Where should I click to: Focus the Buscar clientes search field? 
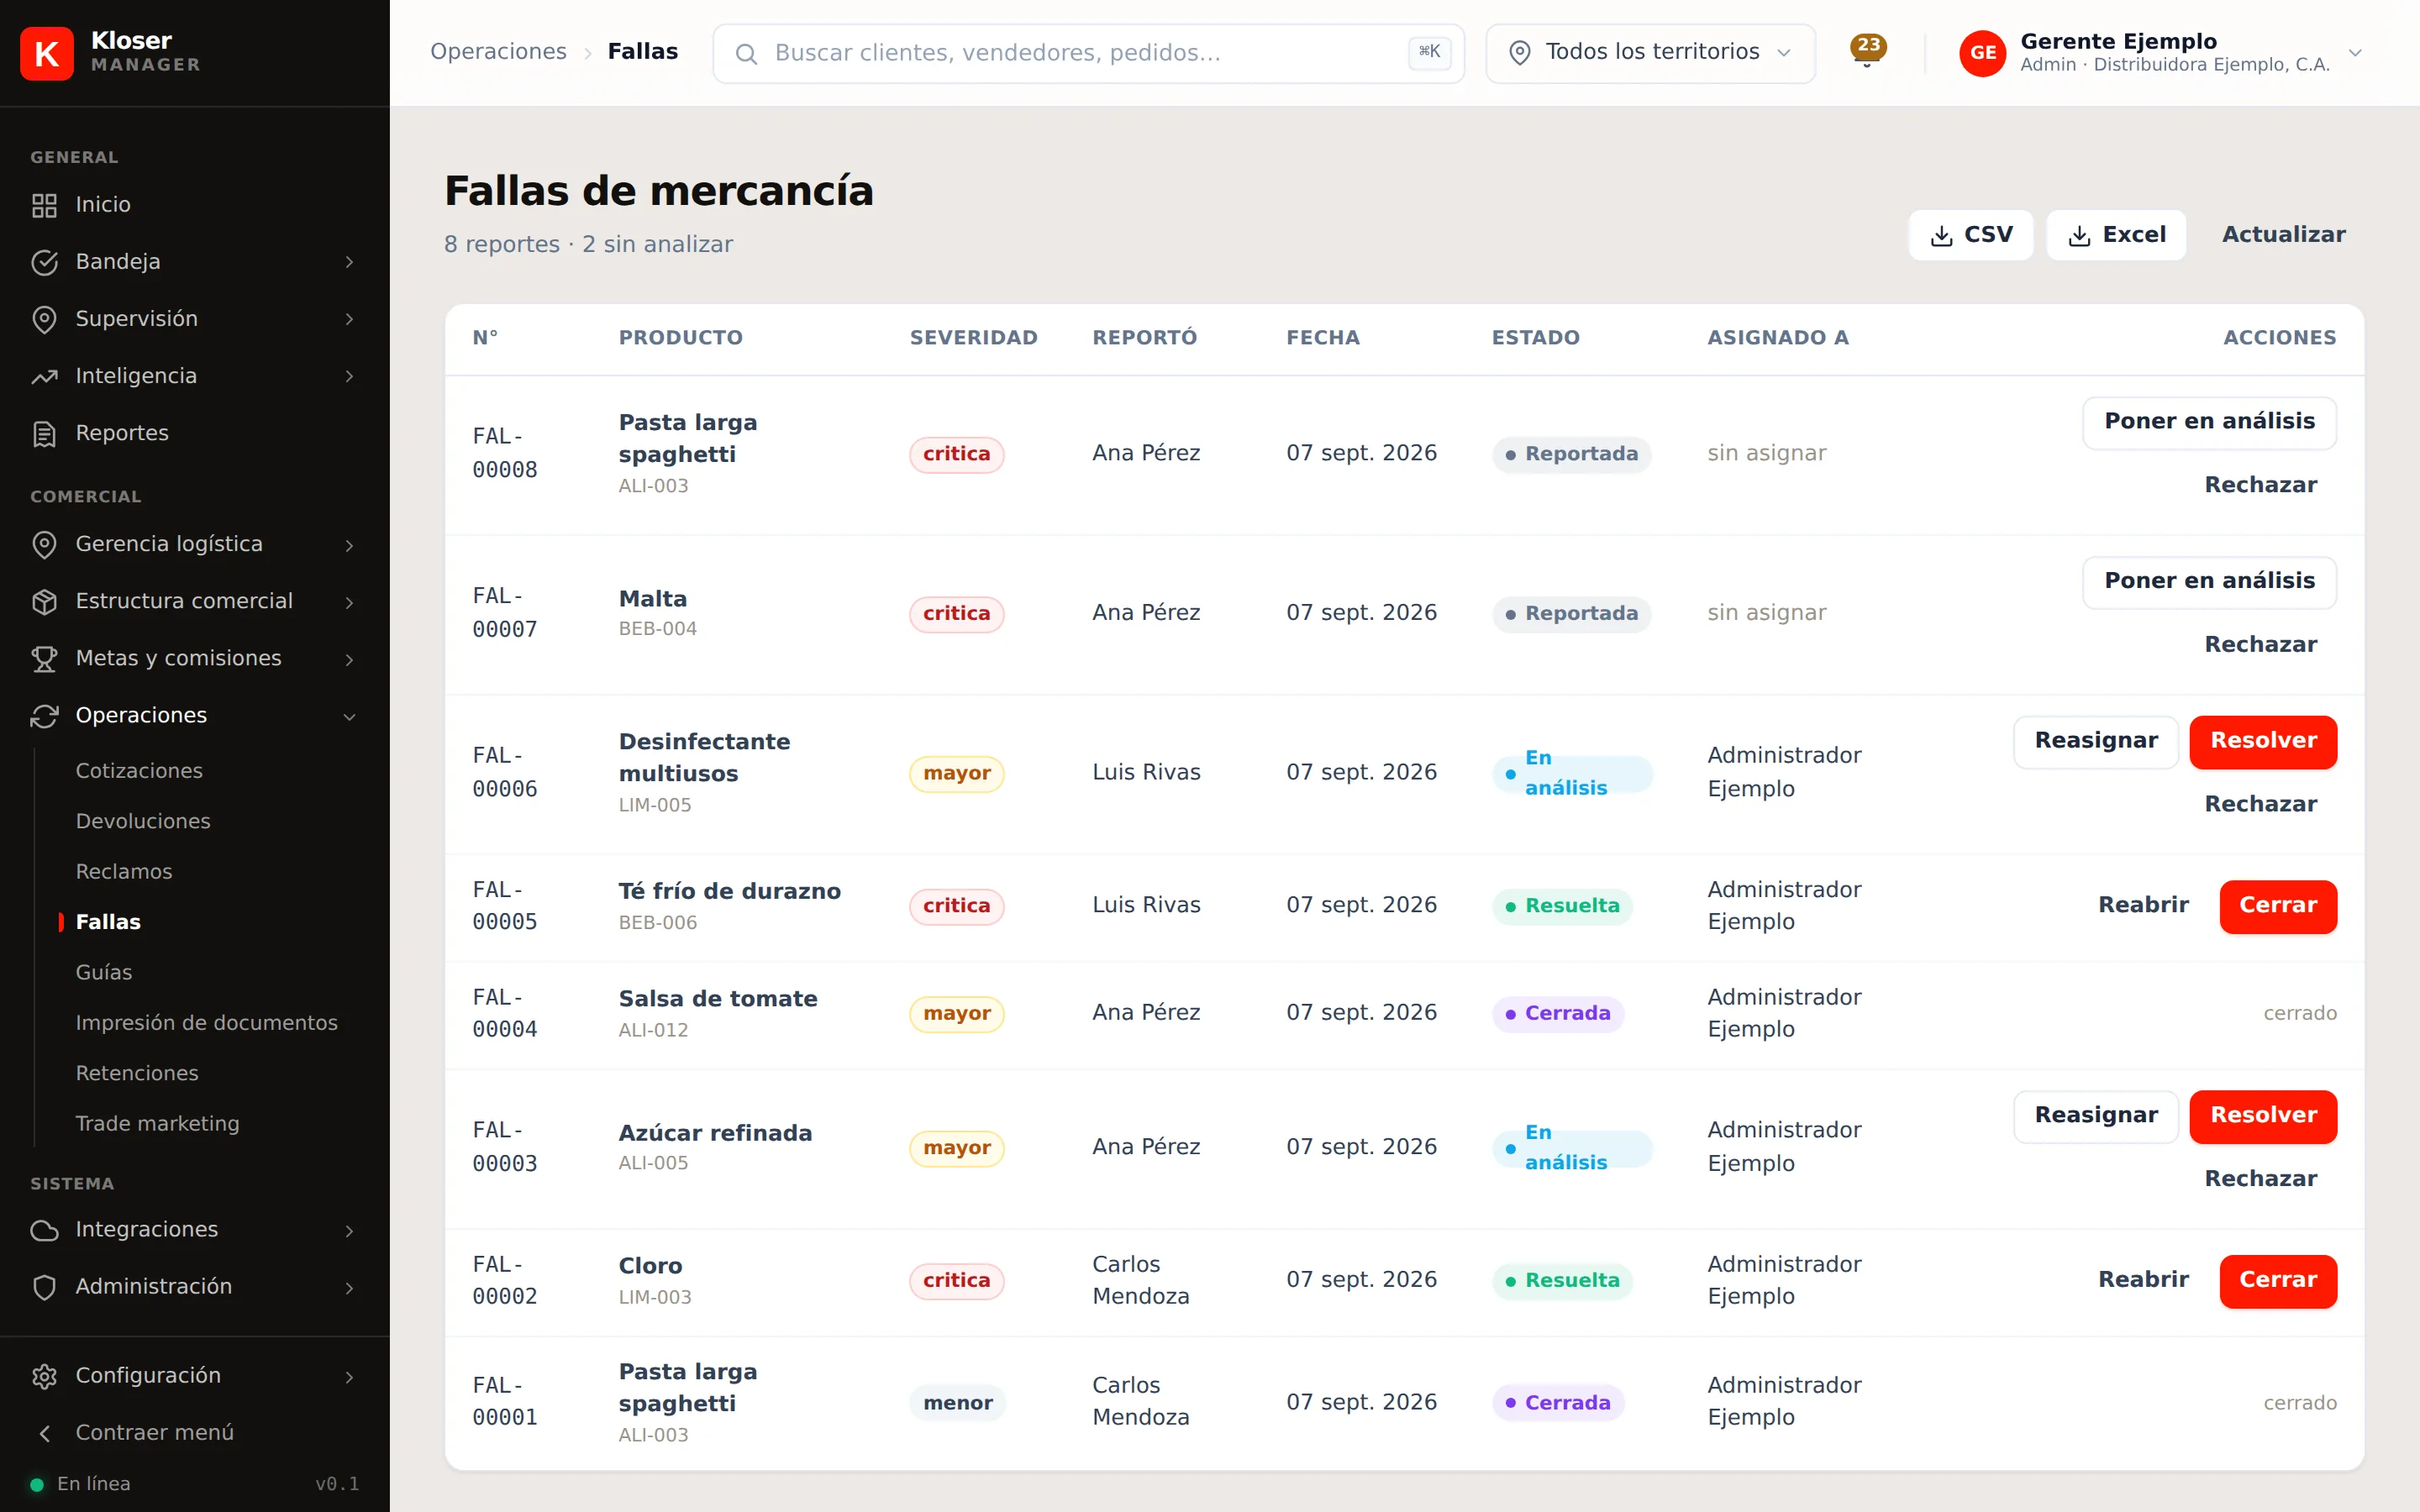(x=1088, y=53)
